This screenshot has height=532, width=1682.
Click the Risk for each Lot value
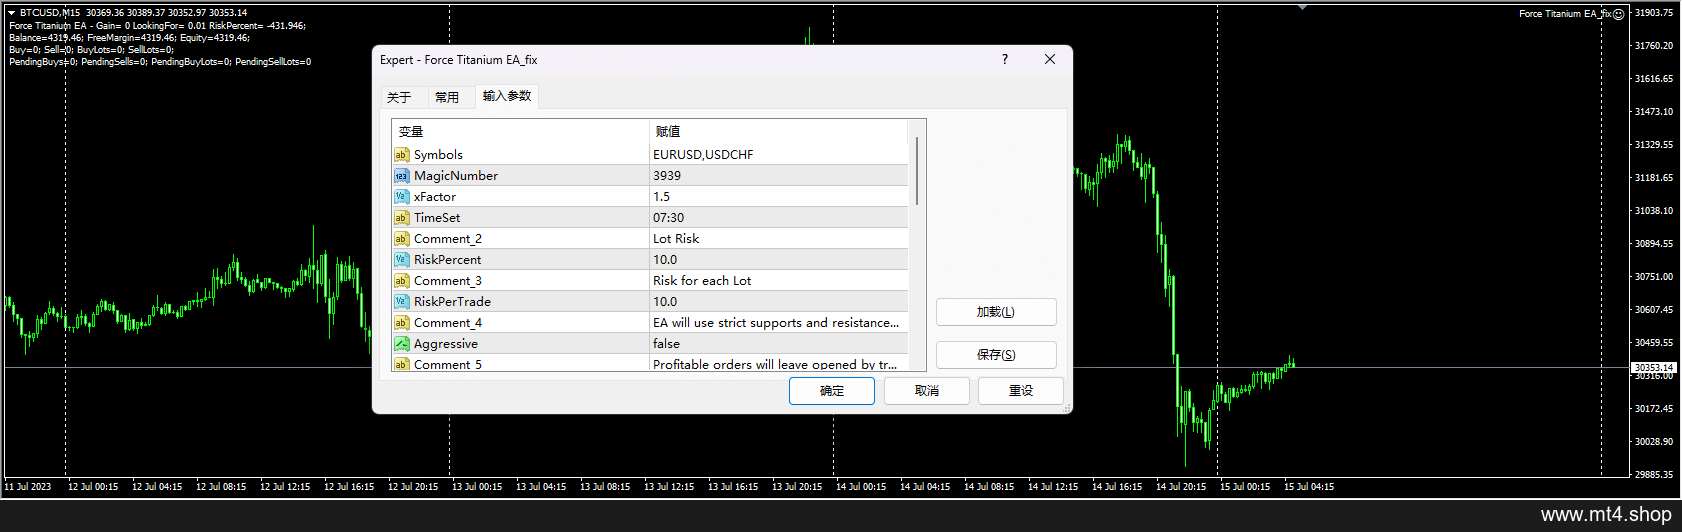click(779, 281)
